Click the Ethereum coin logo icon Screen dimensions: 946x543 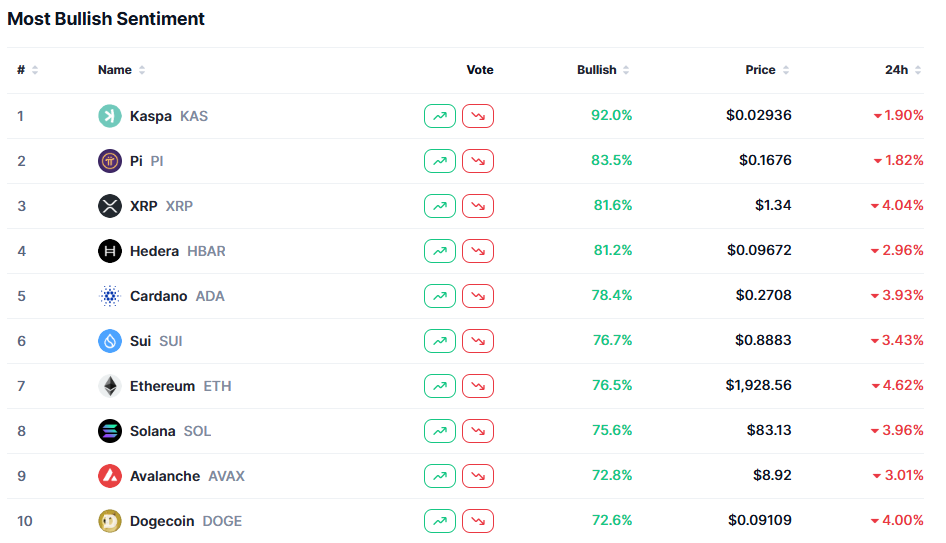pos(110,386)
